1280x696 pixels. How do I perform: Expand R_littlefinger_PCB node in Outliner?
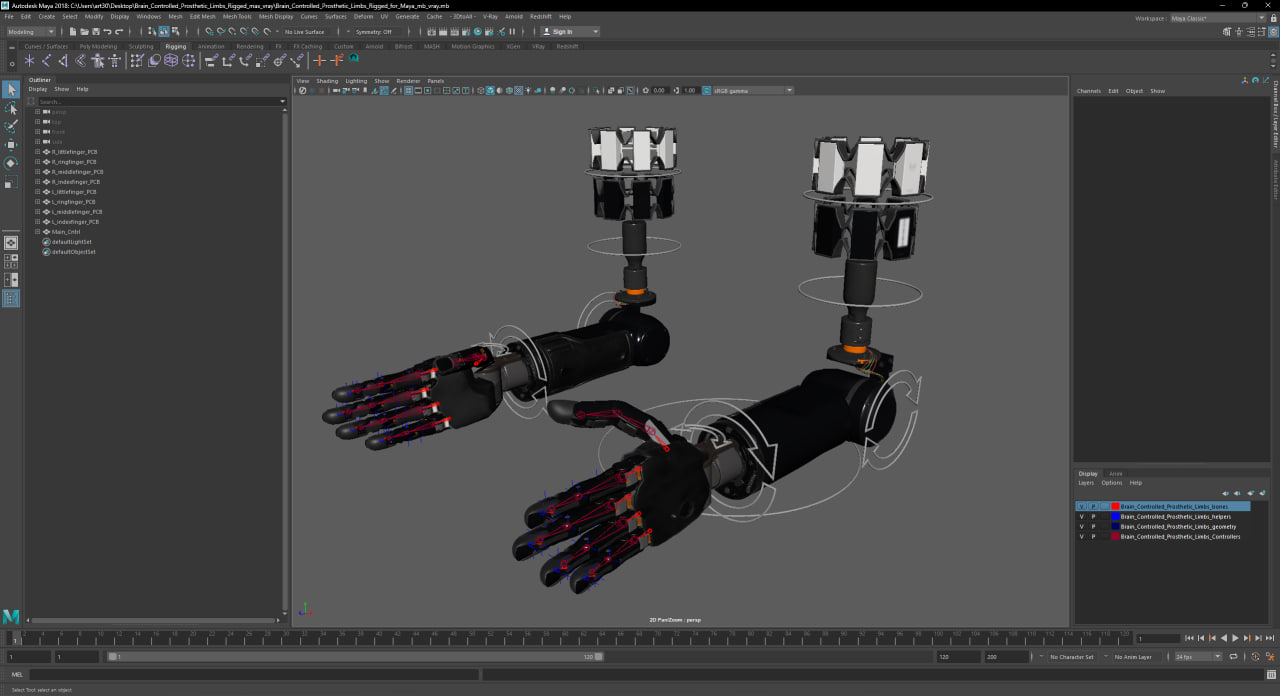coord(38,152)
